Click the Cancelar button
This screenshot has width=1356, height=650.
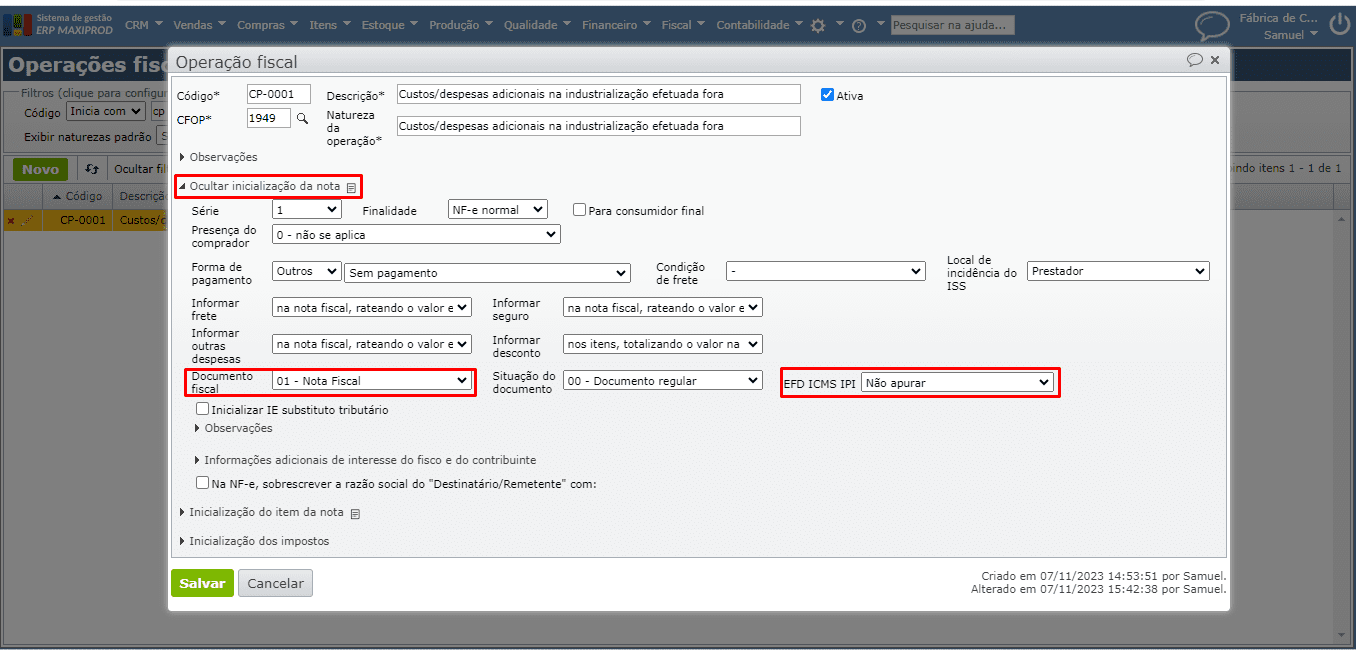[x=275, y=583]
